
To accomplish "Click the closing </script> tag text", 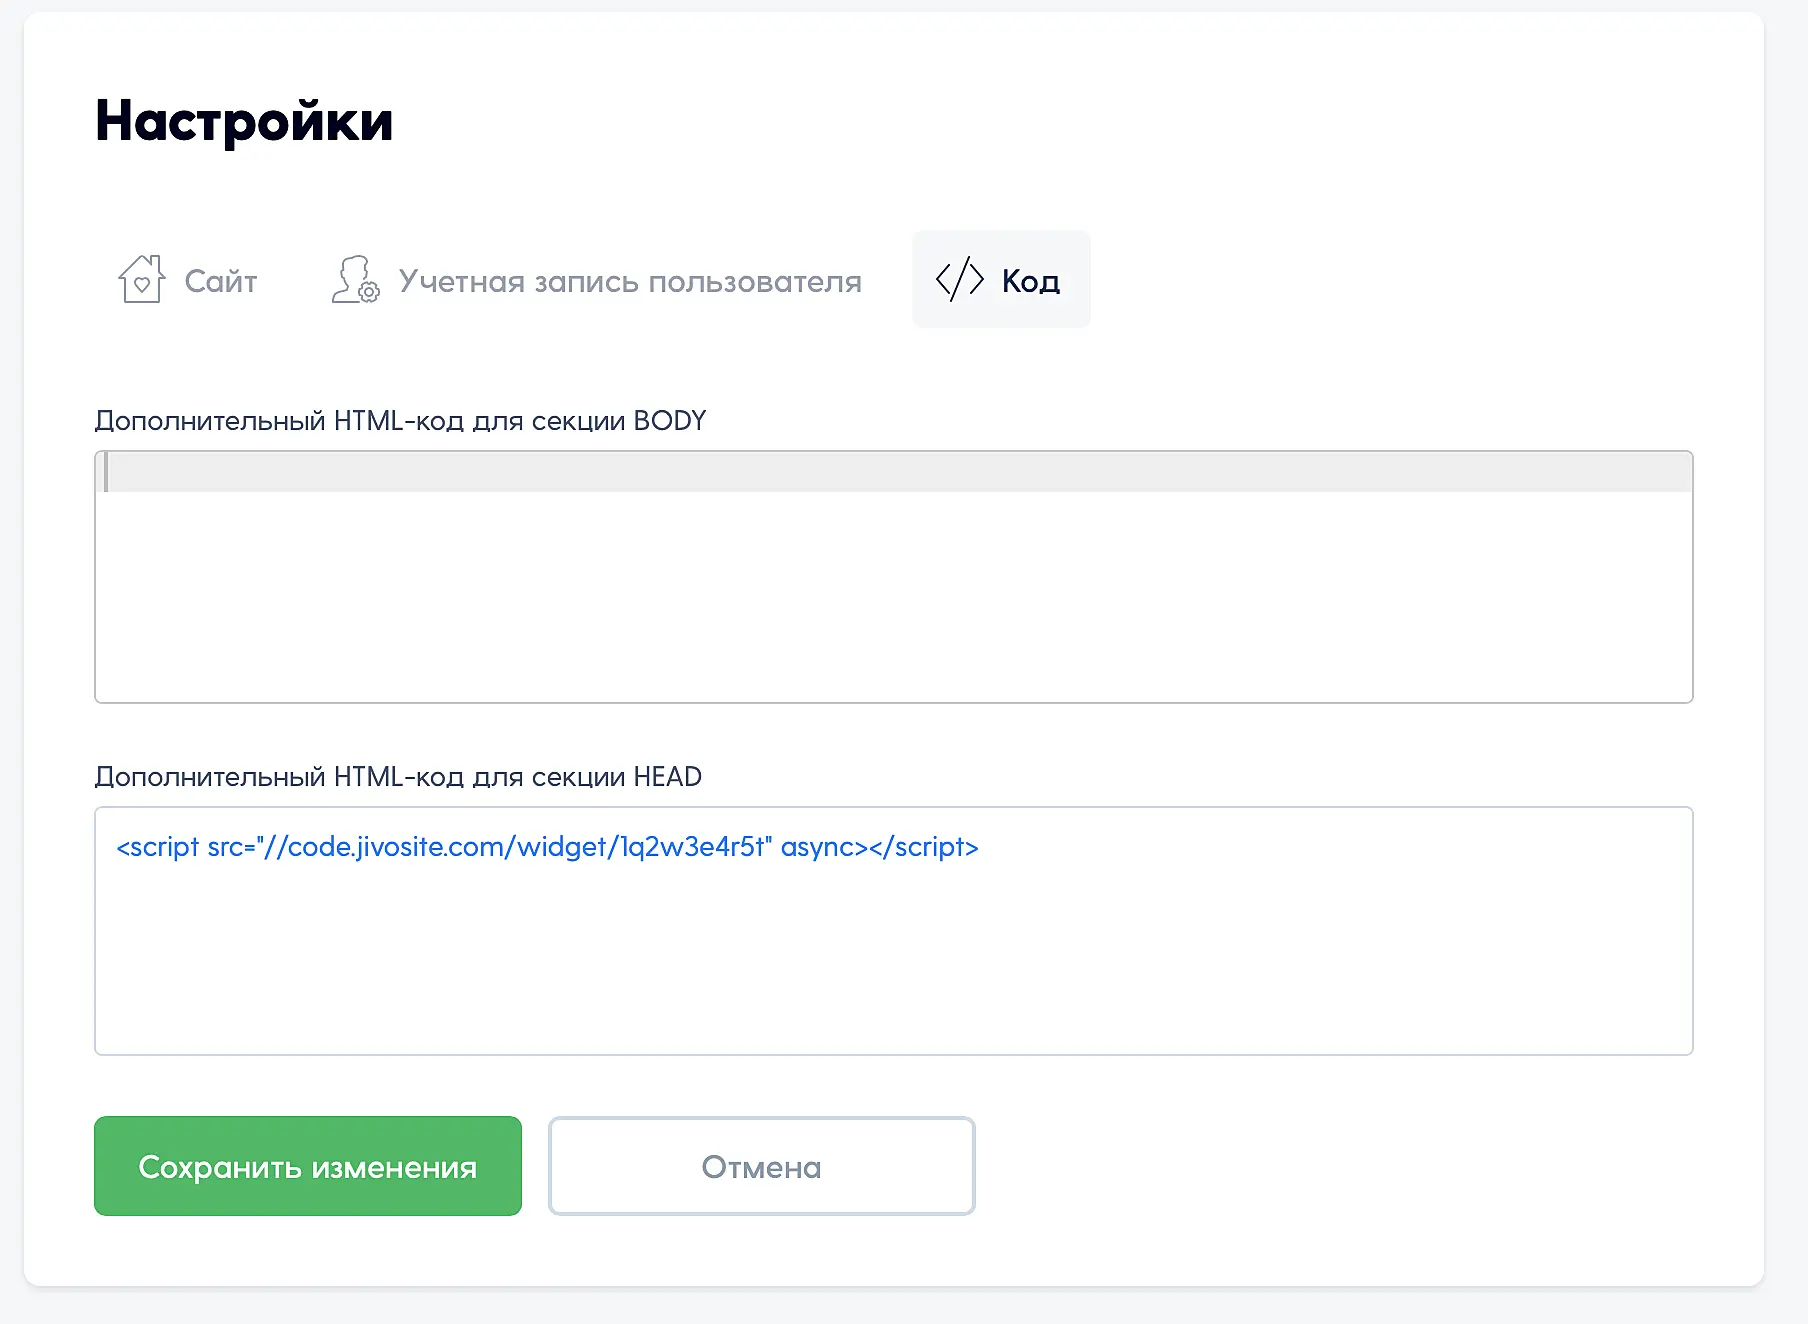I will (924, 847).
